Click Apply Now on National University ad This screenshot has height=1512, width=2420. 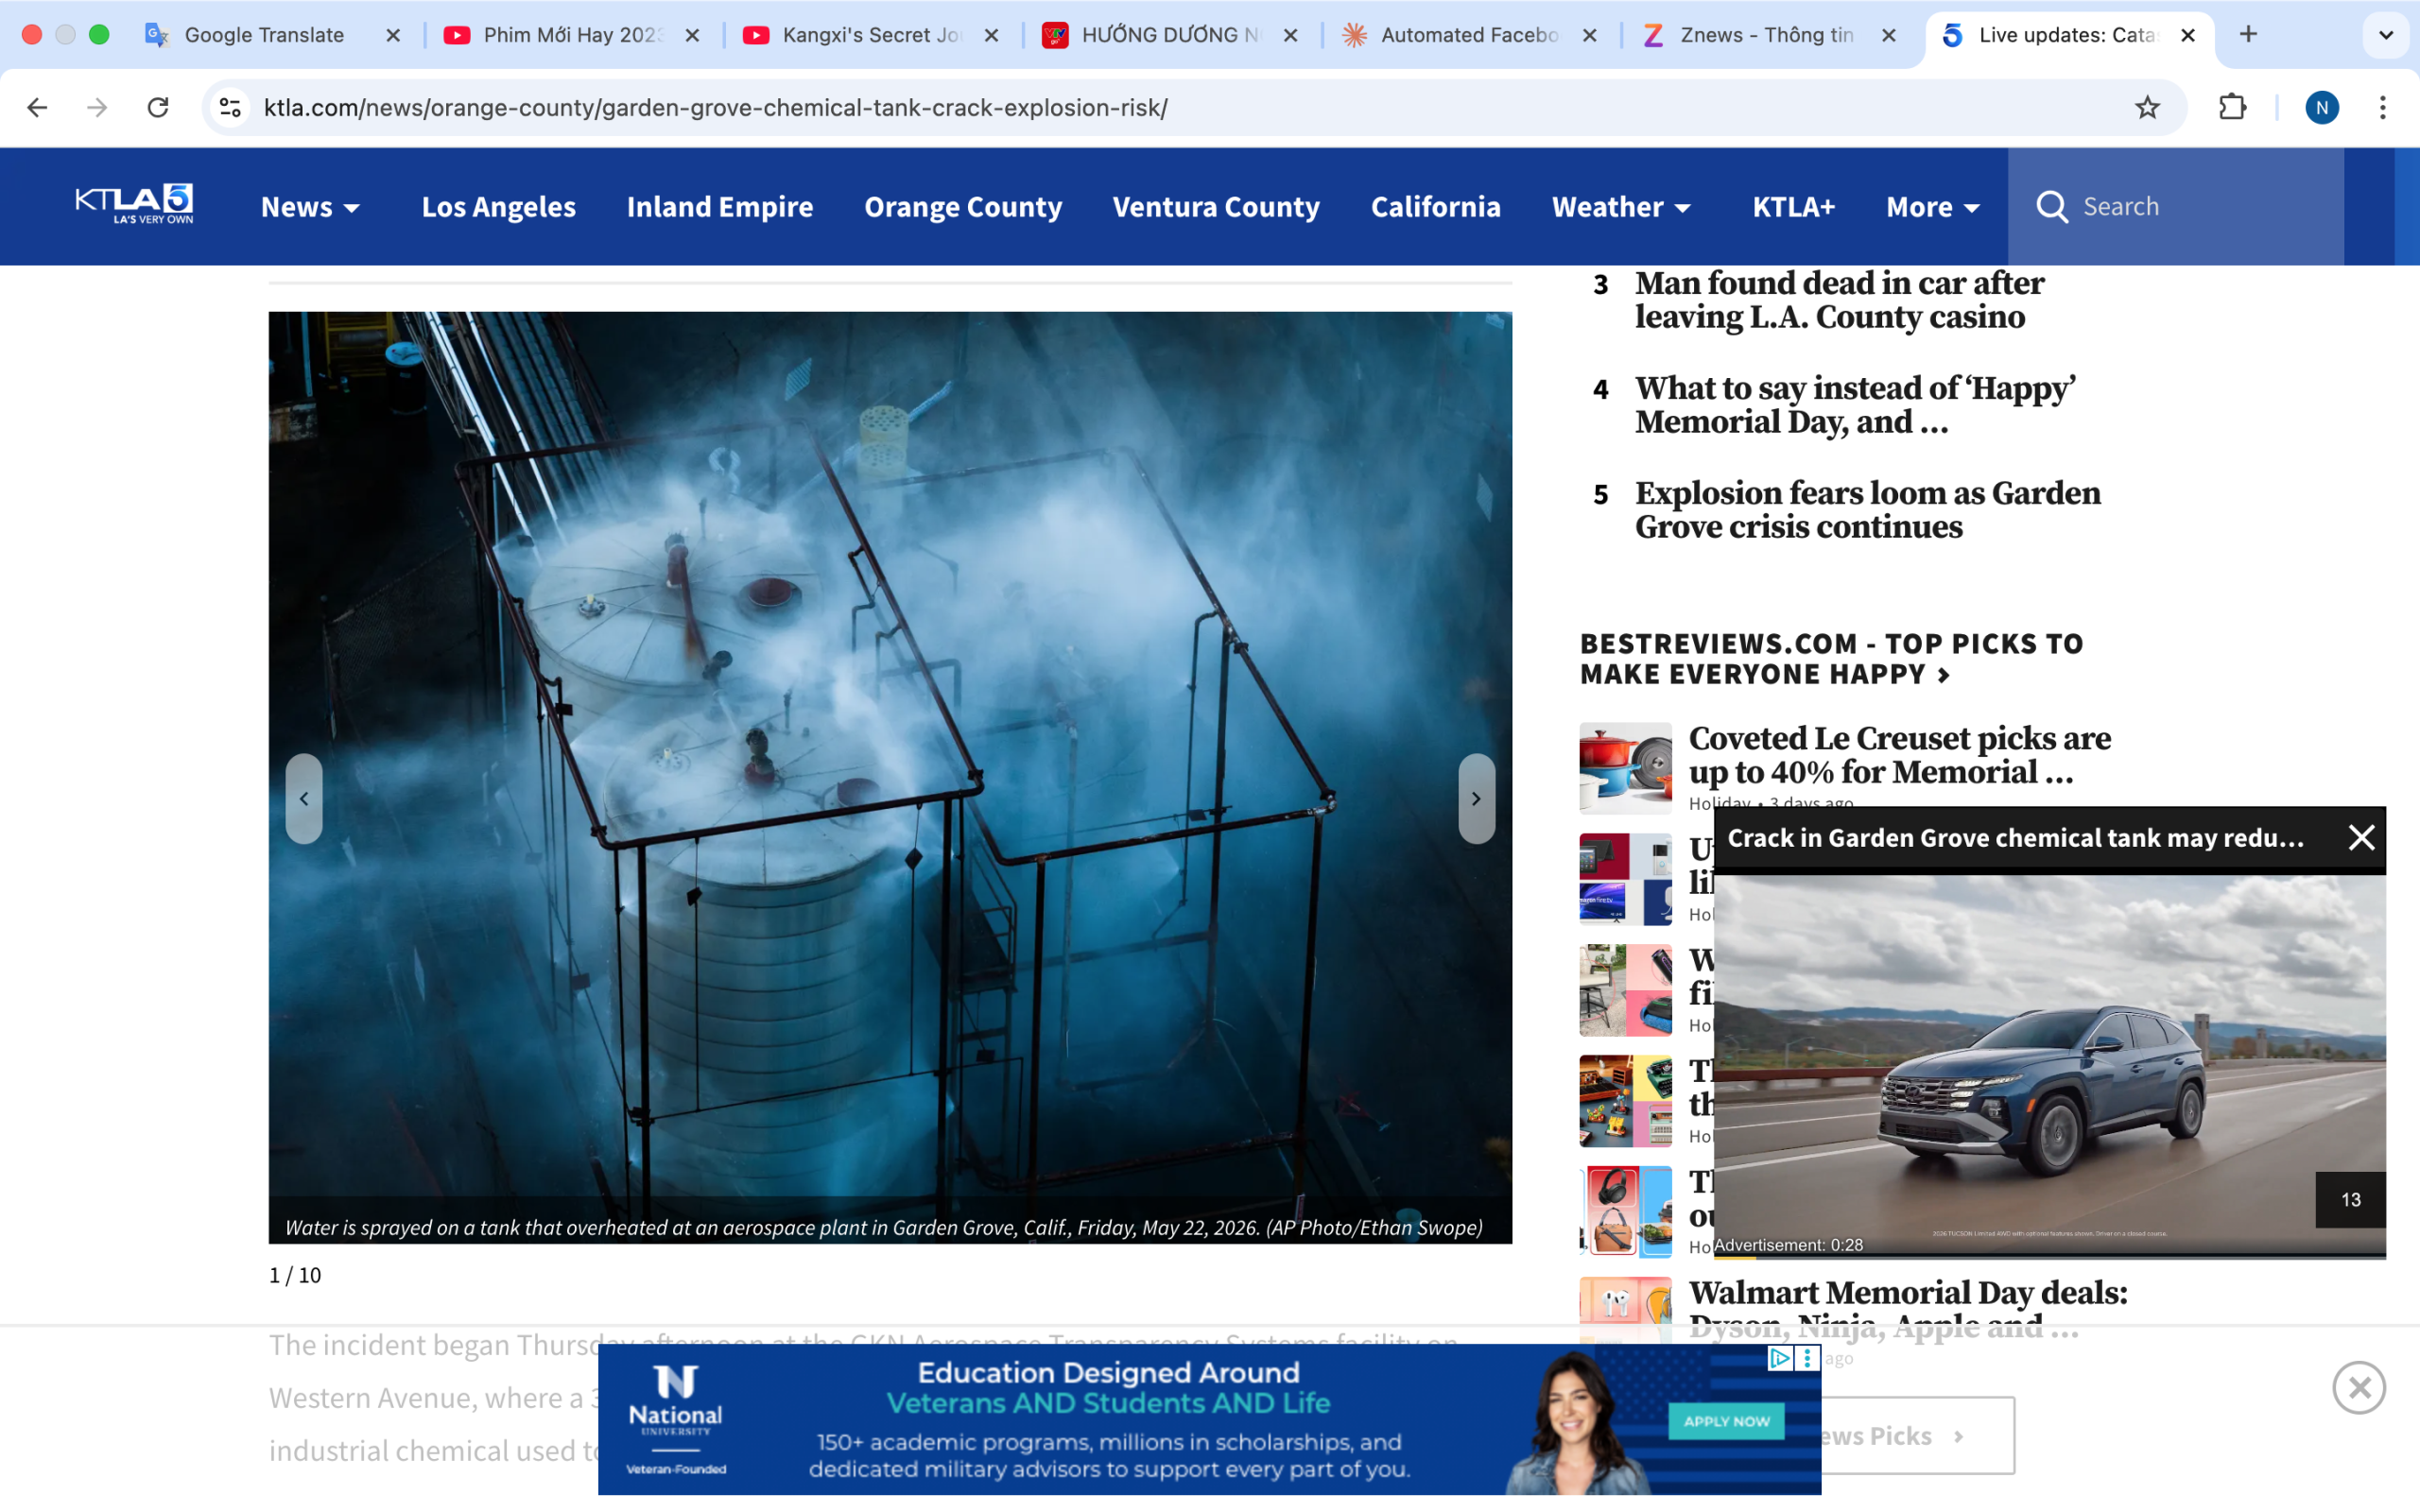[x=1726, y=1421]
